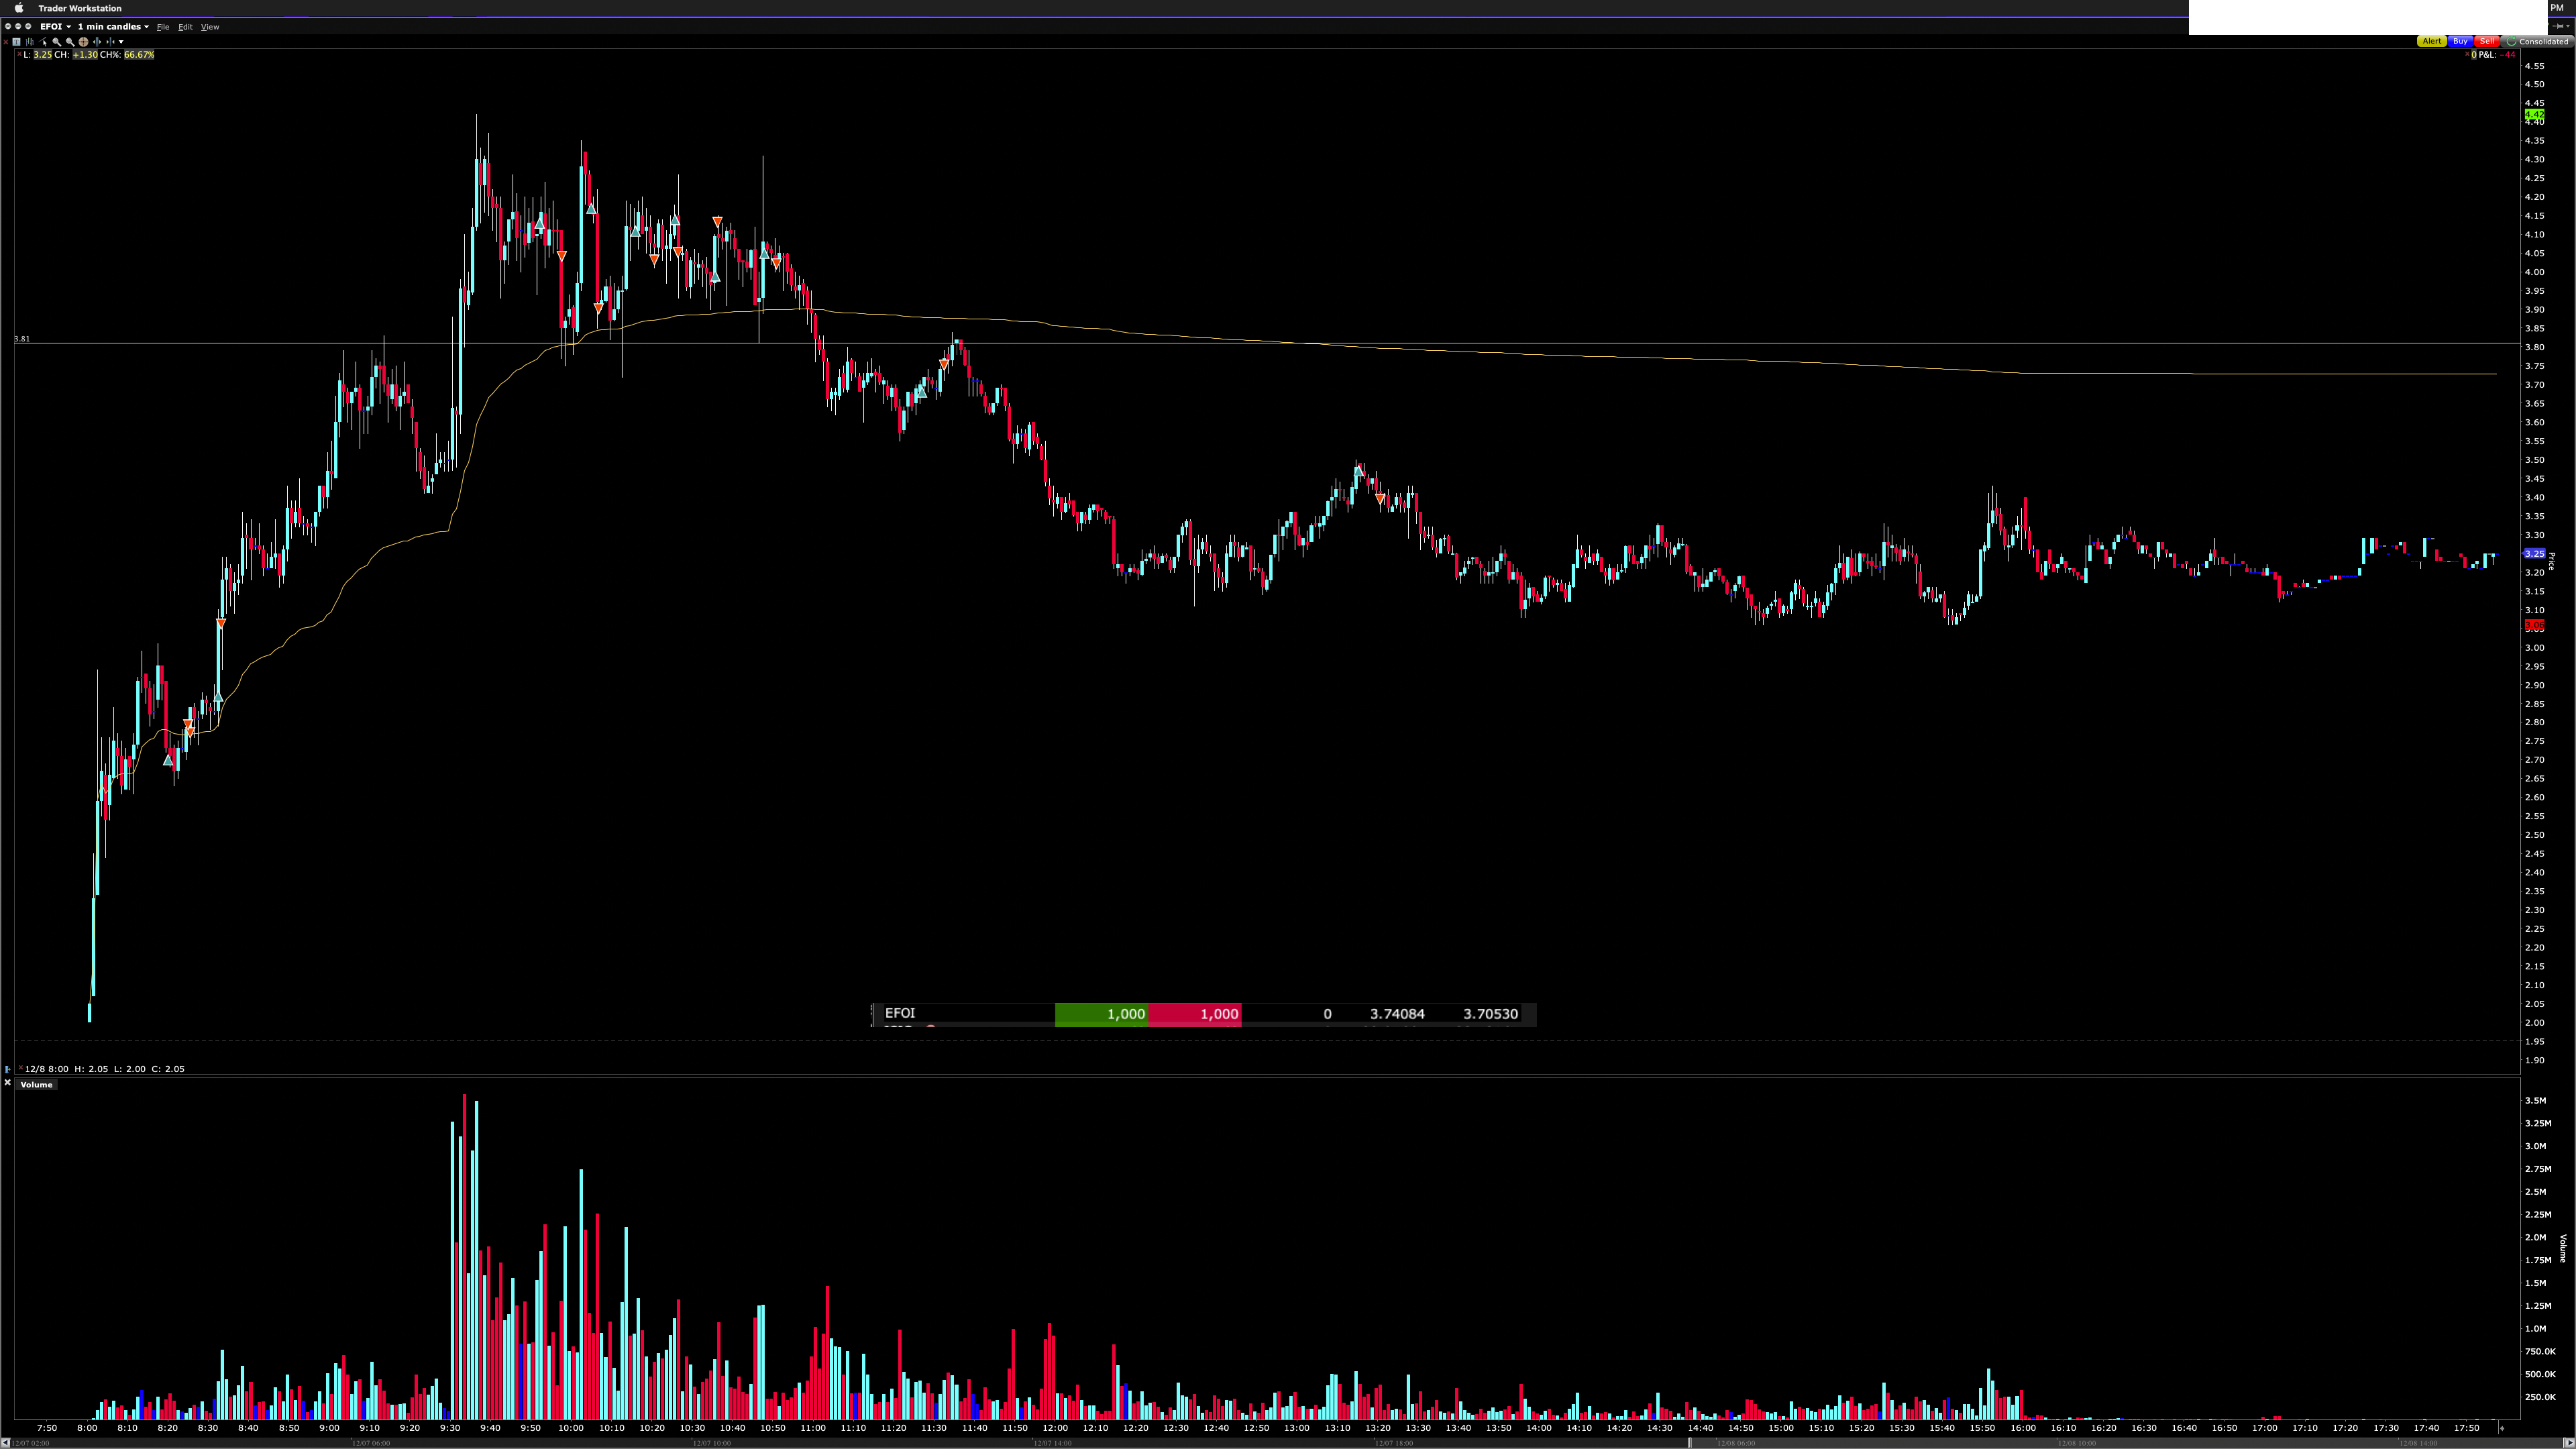Toggle the pin window icon
This screenshot has height=1449, width=2576.
click(2558, 26)
